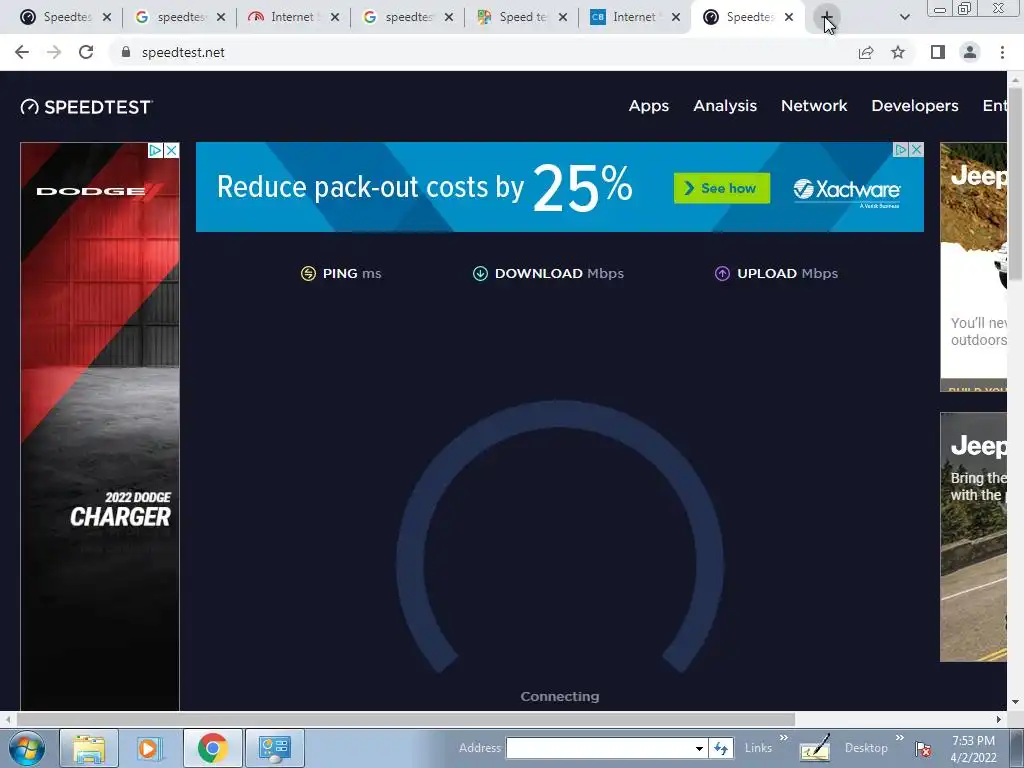This screenshot has width=1024, height=768.
Task: Open Chrome three-dot menu
Action: coord(1002,52)
